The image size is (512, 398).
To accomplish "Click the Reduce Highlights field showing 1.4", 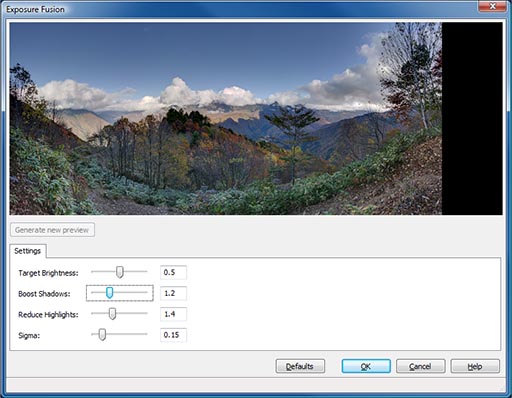I will (173, 314).
